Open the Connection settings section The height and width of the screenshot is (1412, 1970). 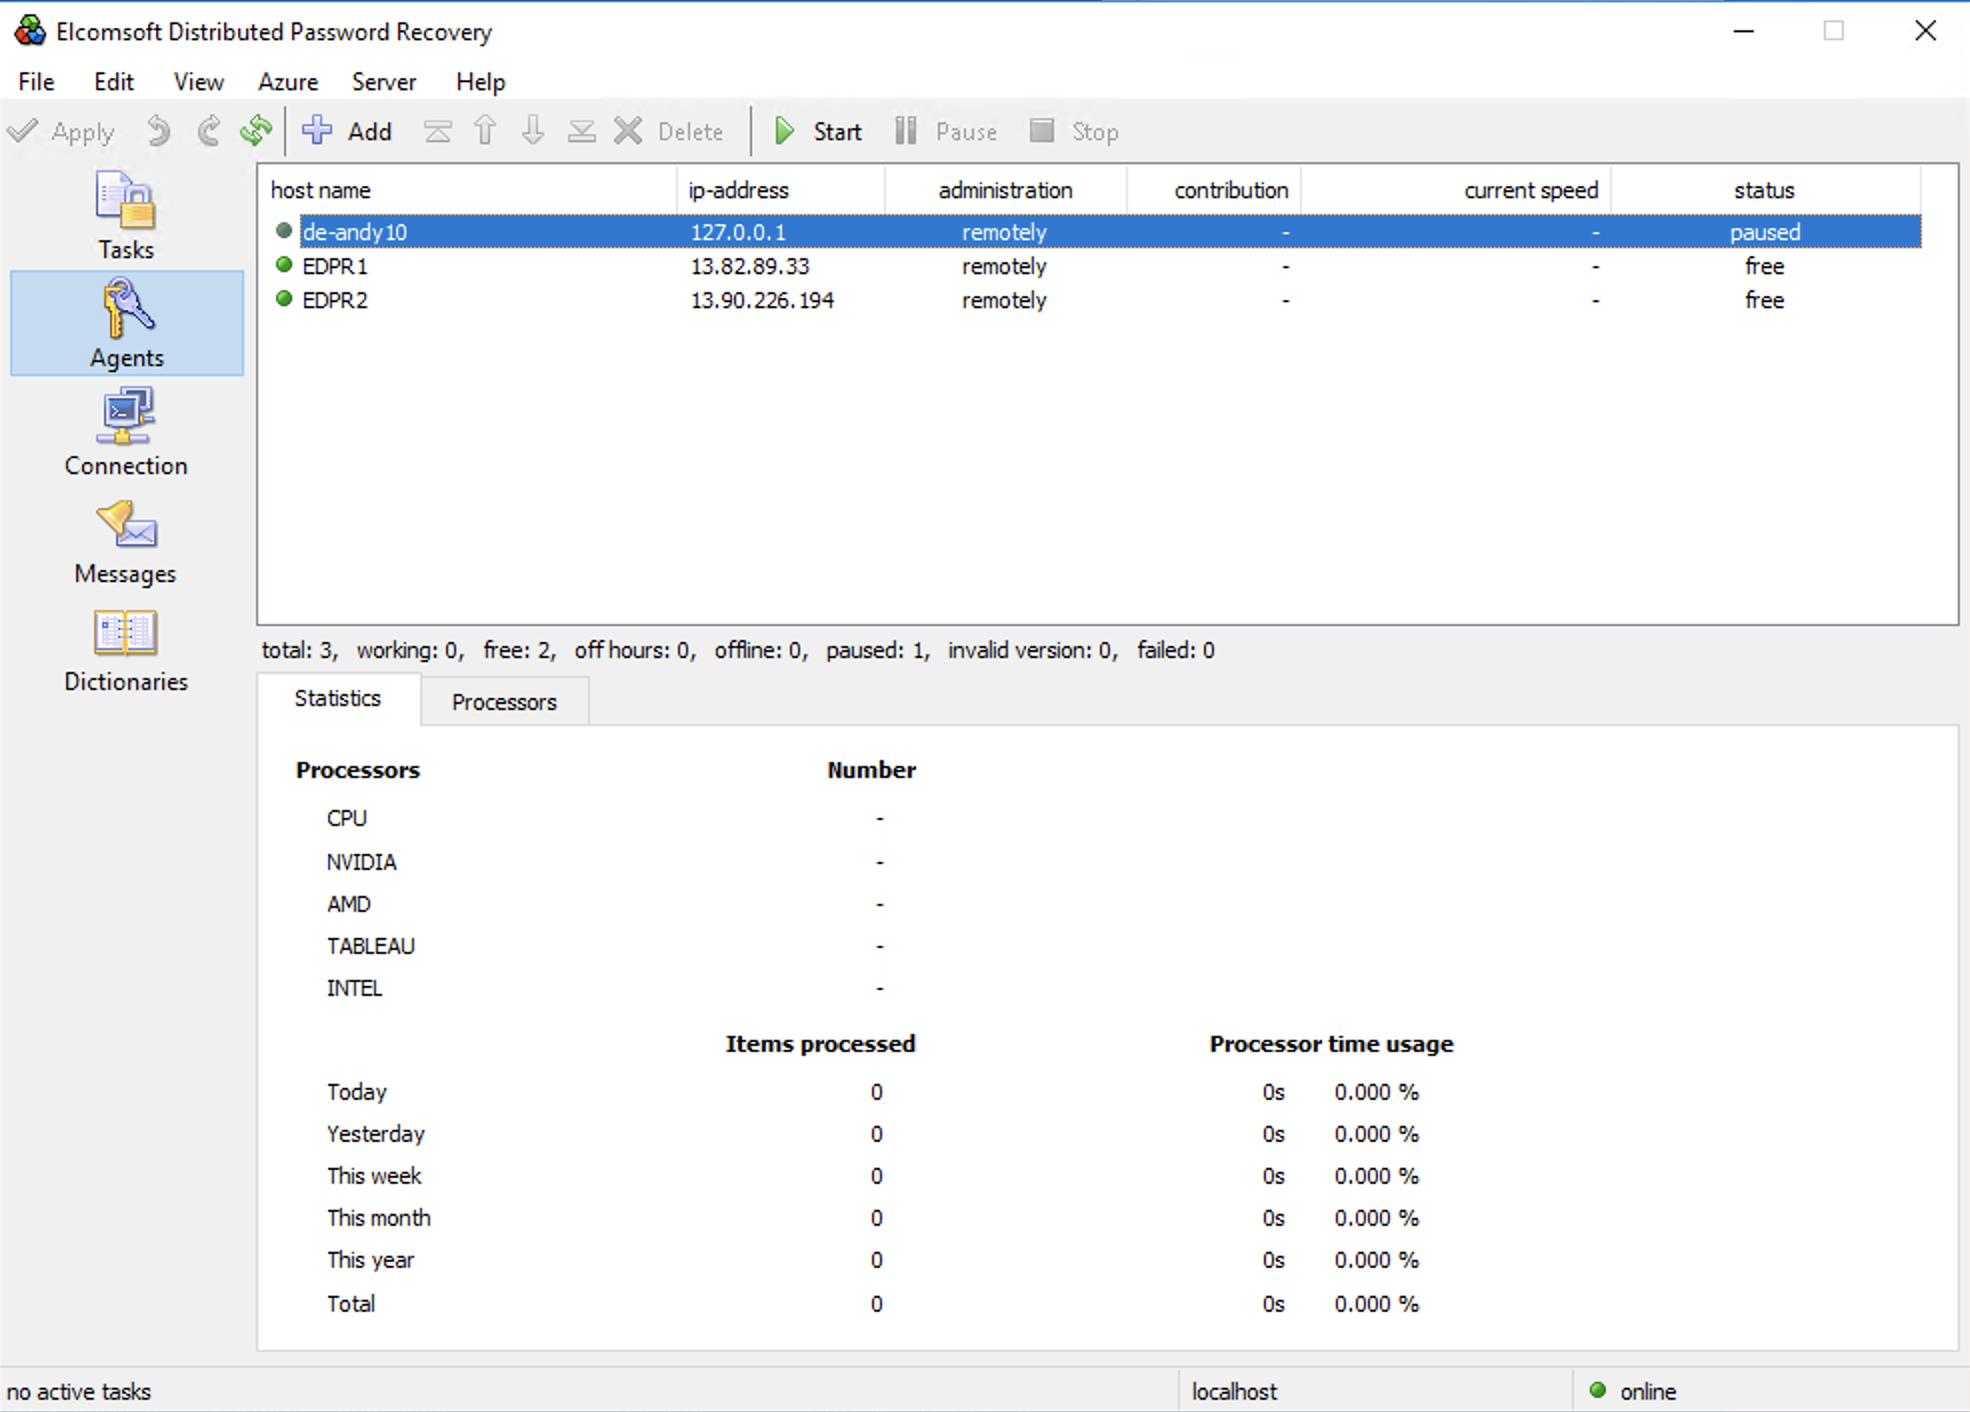(126, 431)
